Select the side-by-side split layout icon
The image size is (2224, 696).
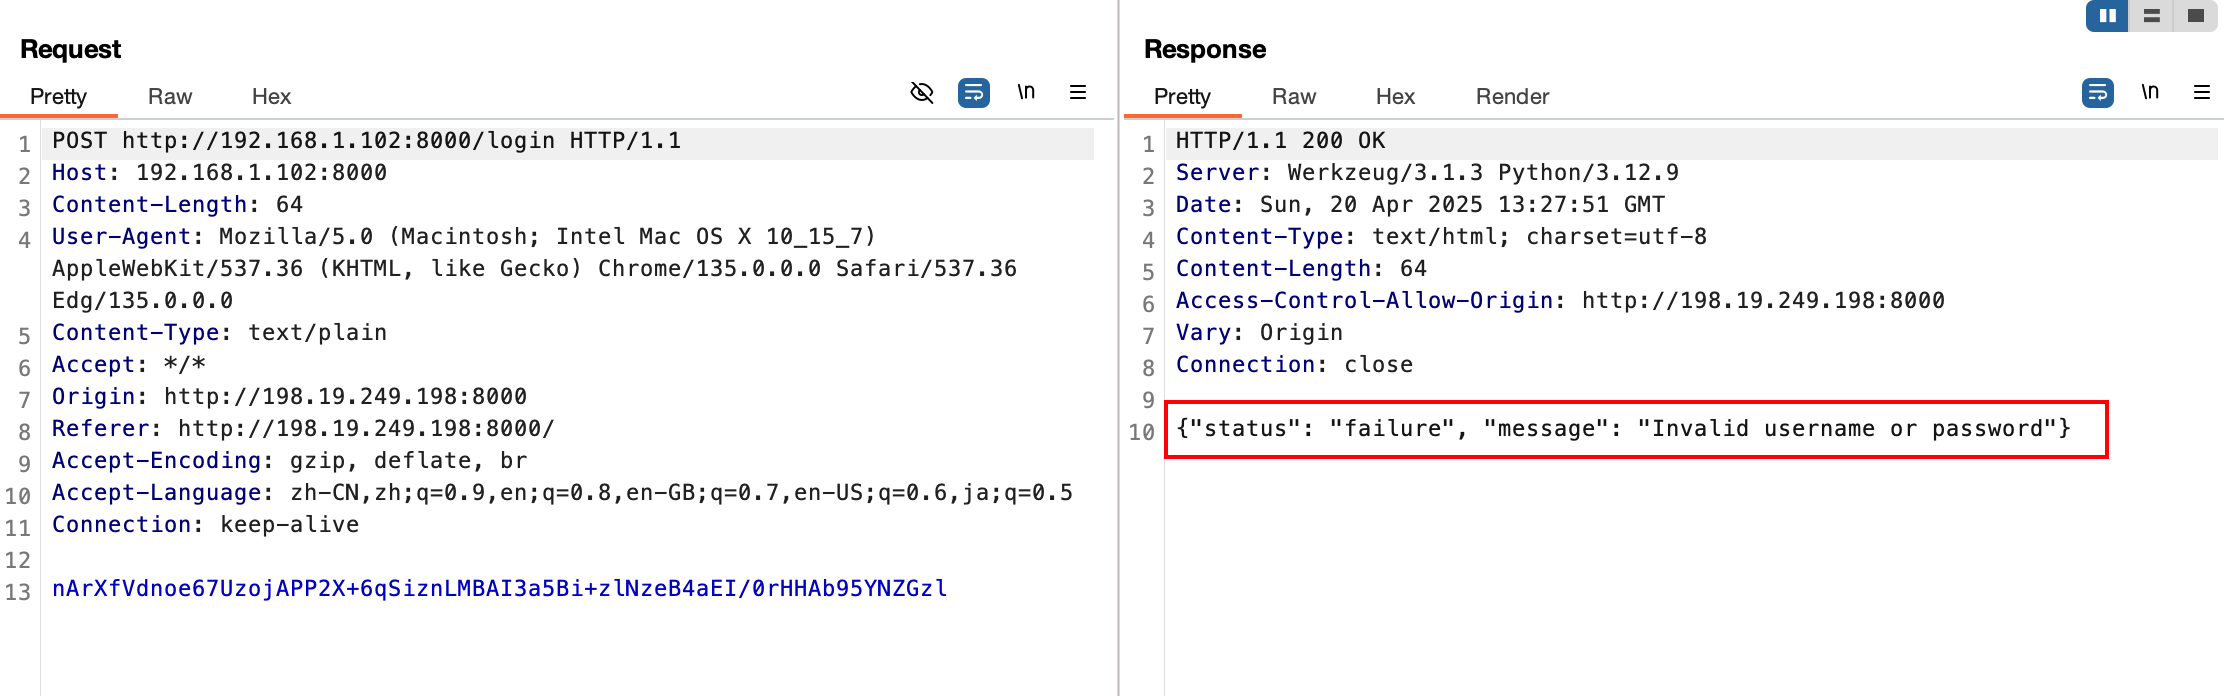tap(2107, 16)
